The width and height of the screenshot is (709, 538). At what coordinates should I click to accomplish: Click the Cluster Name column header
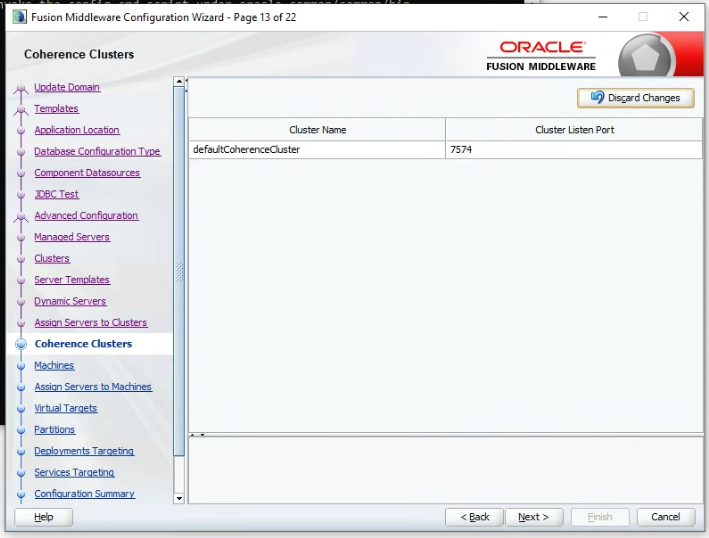coord(317,130)
